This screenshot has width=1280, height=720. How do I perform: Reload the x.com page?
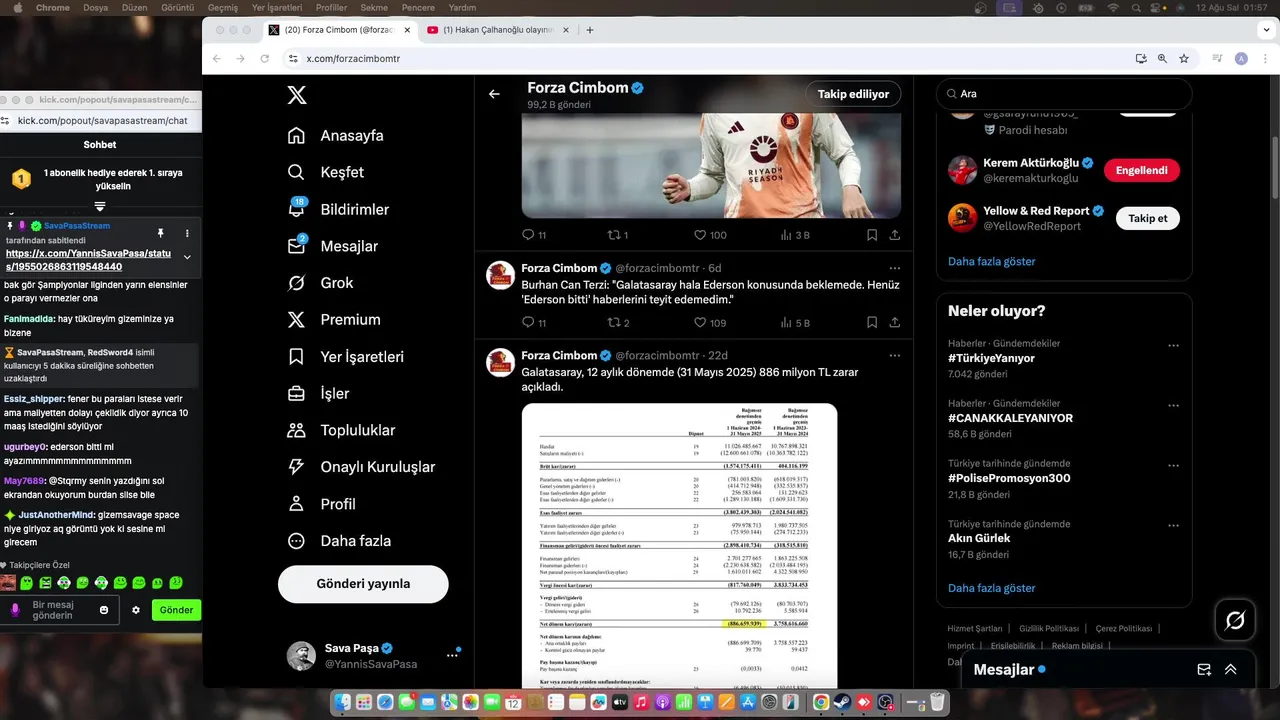[265, 59]
